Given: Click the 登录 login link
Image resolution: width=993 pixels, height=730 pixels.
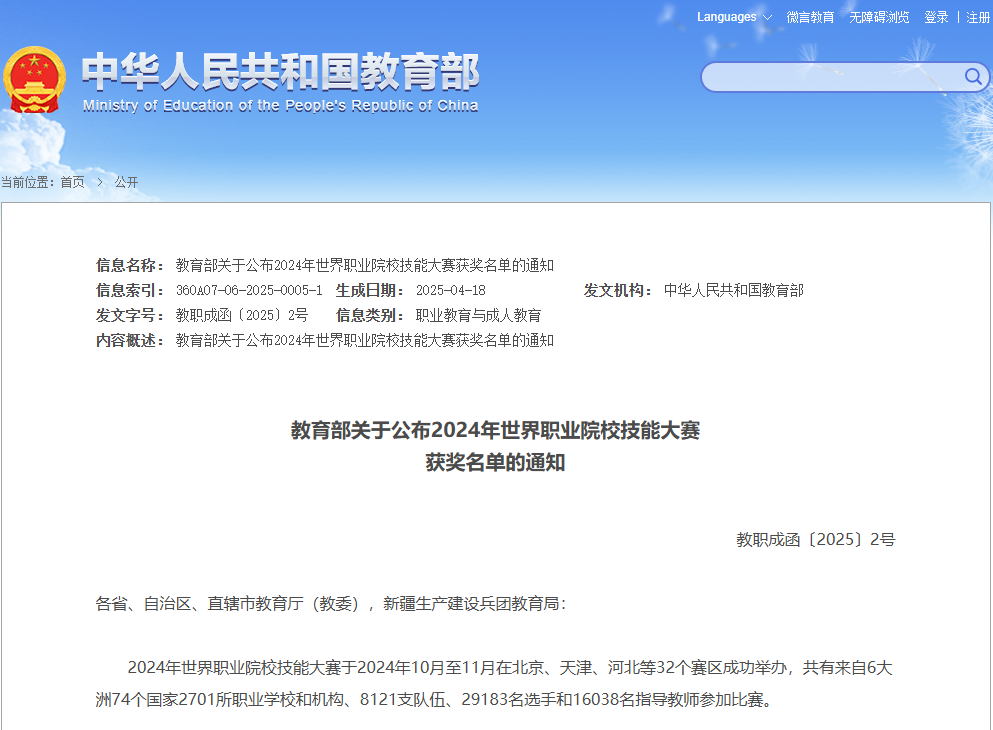Looking at the screenshot, I should (936, 17).
